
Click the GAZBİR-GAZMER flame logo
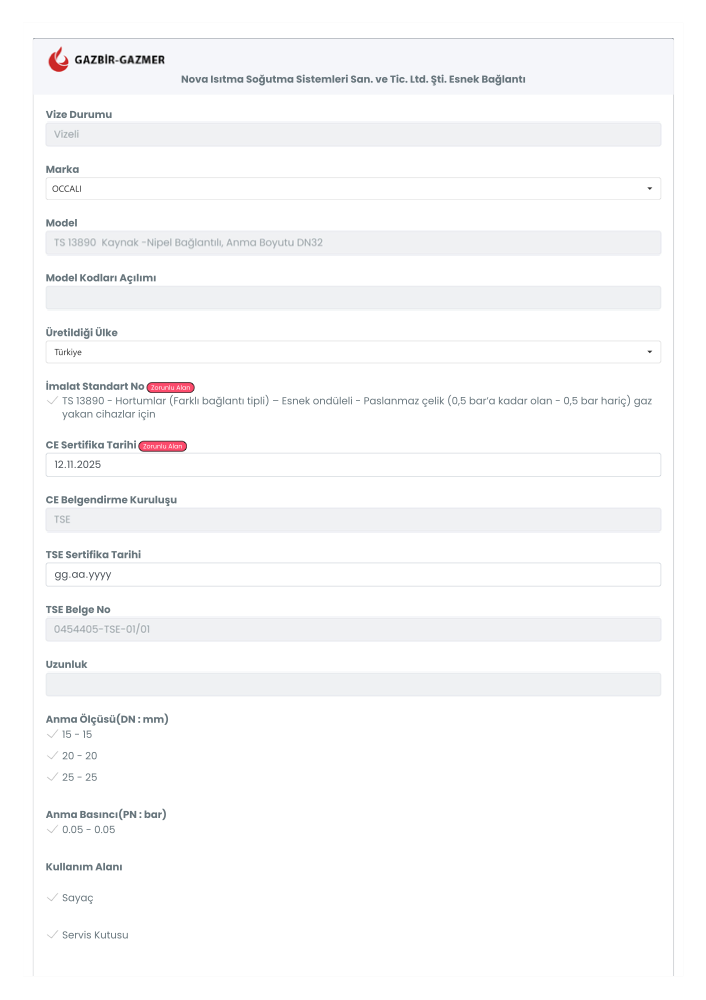58,59
